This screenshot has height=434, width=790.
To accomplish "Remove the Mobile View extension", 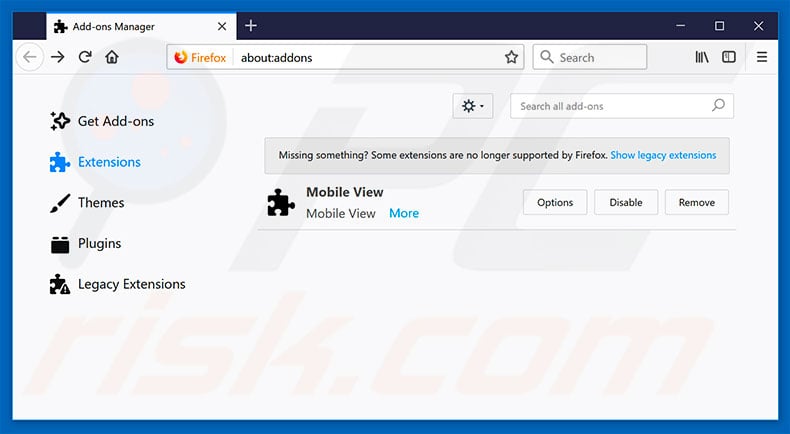I will coord(697,202).
